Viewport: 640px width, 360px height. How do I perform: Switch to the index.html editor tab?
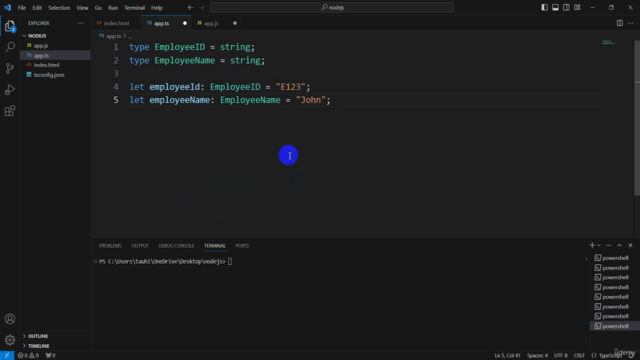pos(116,23)
